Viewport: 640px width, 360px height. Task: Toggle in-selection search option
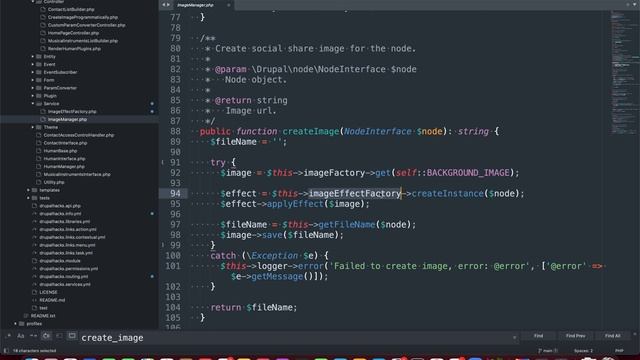(59, 336)
